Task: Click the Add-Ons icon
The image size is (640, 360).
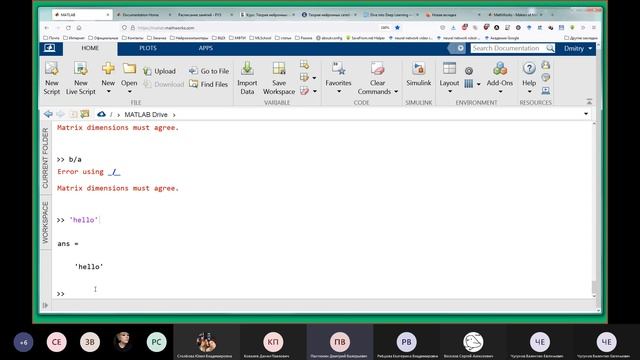Action: point(500,69)
